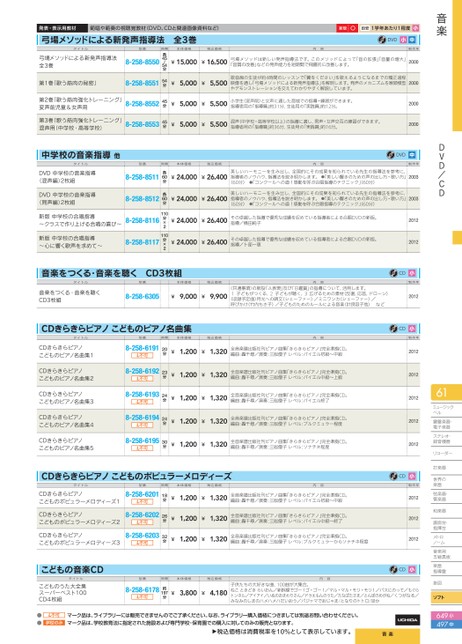Screen dimensions: 462x644
Task: Click the yellow 音楽 footer label
Action: [x=387, y=635]
